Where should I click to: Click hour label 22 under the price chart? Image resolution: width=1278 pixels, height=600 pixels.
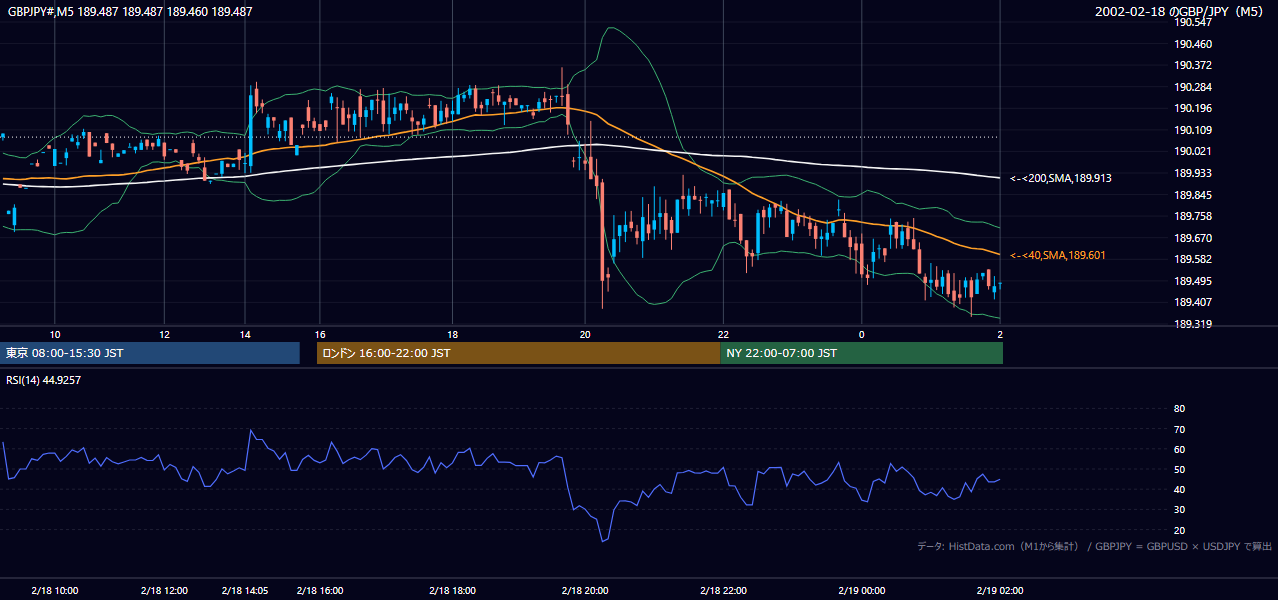(x=723, y=334)
